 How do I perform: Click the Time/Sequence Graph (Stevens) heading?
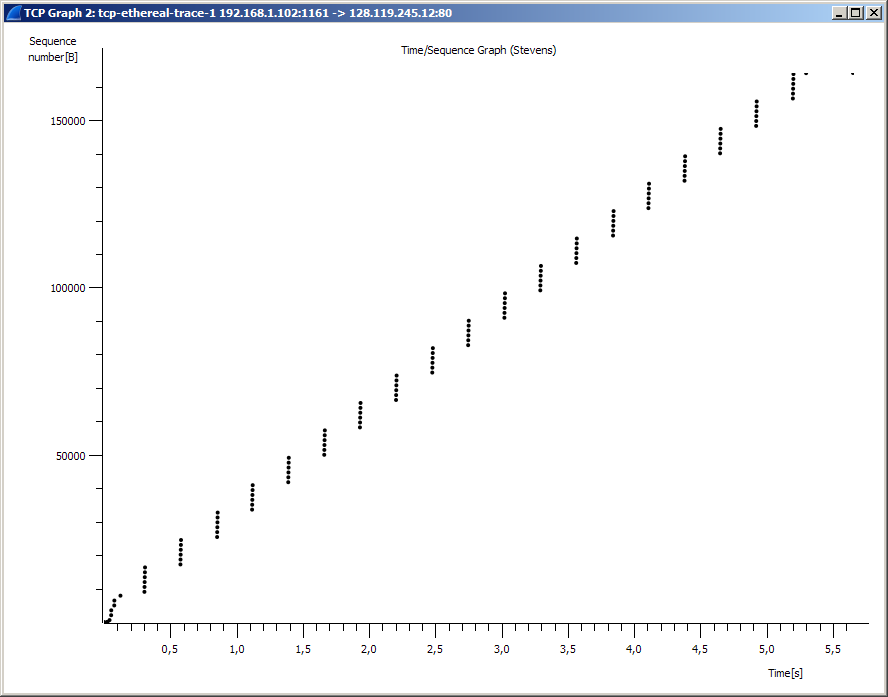pyautogui.click(x=479, y=50)
